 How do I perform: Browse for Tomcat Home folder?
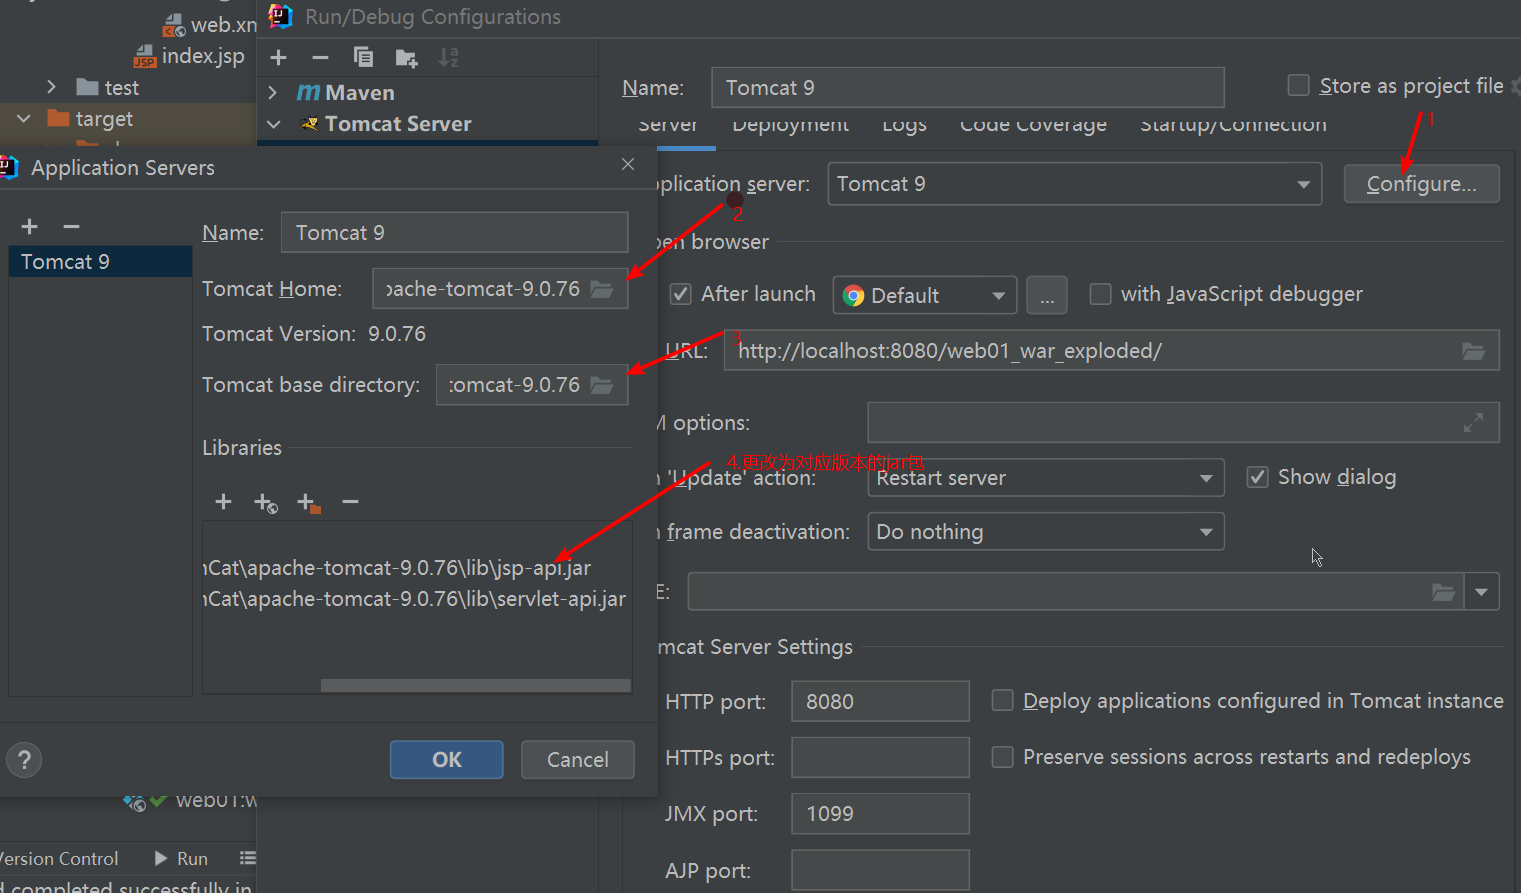point(602,289)
